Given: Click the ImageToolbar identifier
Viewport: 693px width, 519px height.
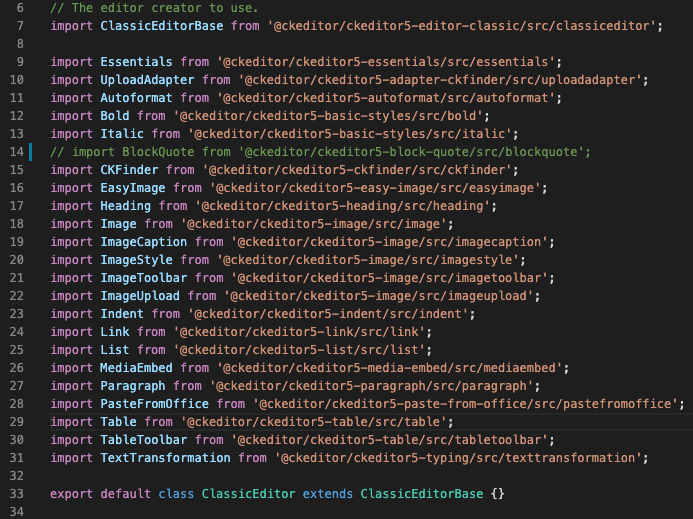Looking at the screenshot, I should 144,278.
